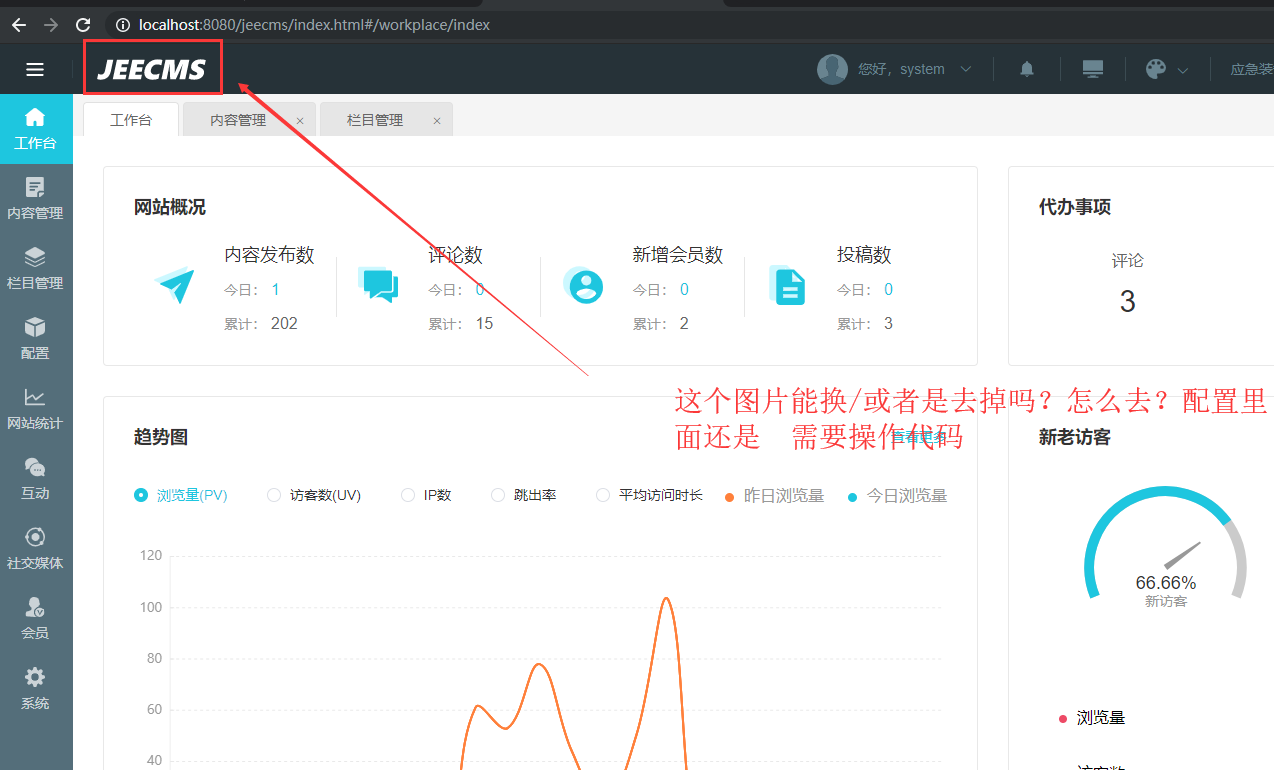Open 互动 in the sidebar
This screenshot has width=1274, height=770.
click(x=36, y=479)
